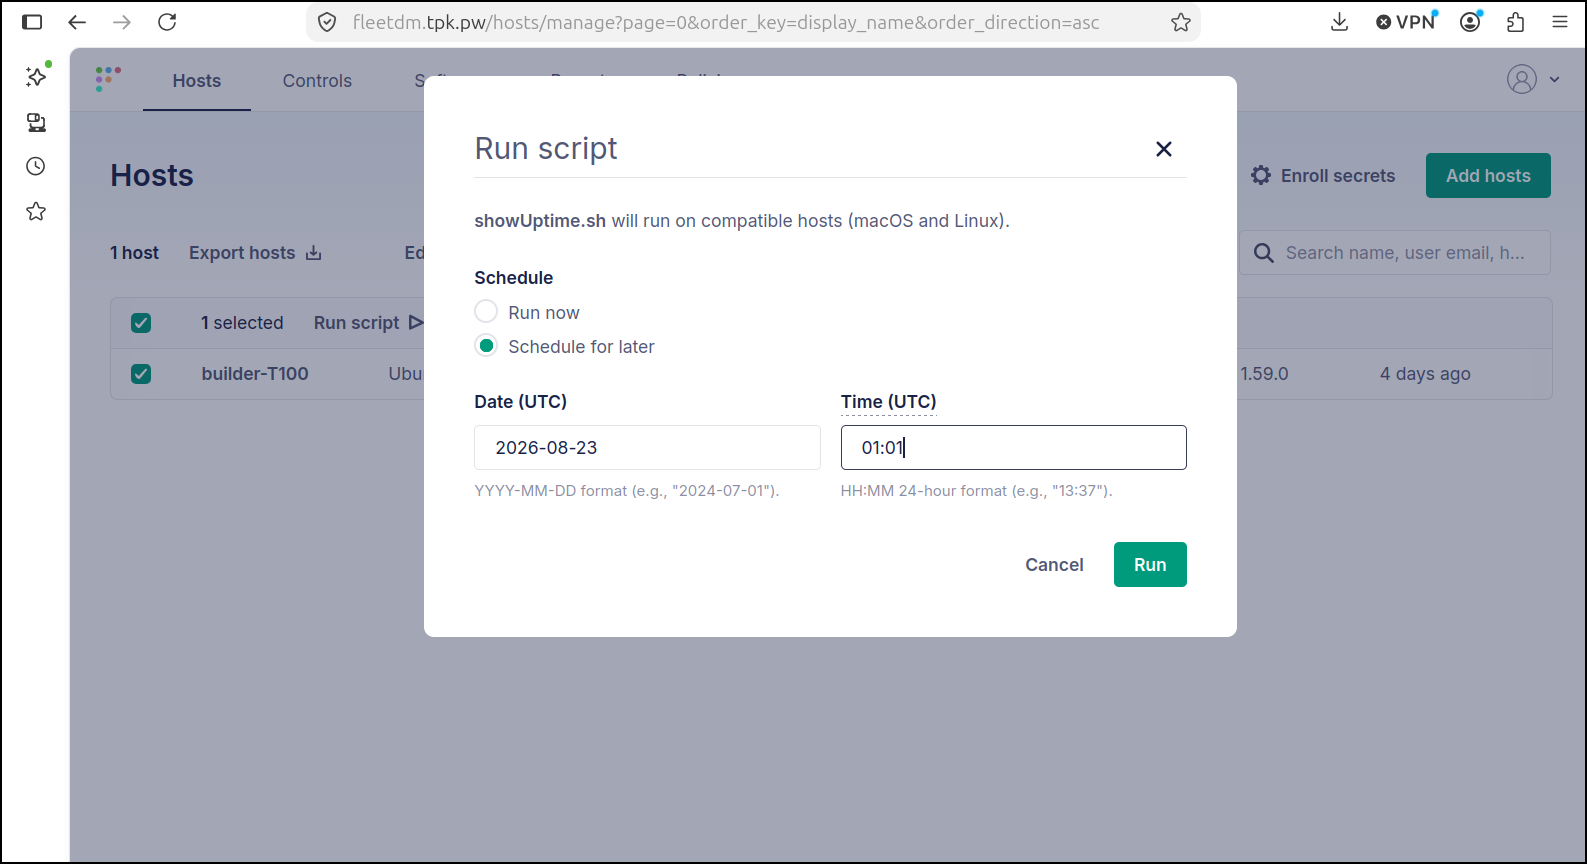Open the Controls tab
The height and width of the screenshot is (864, 1587).
[317, 81]
